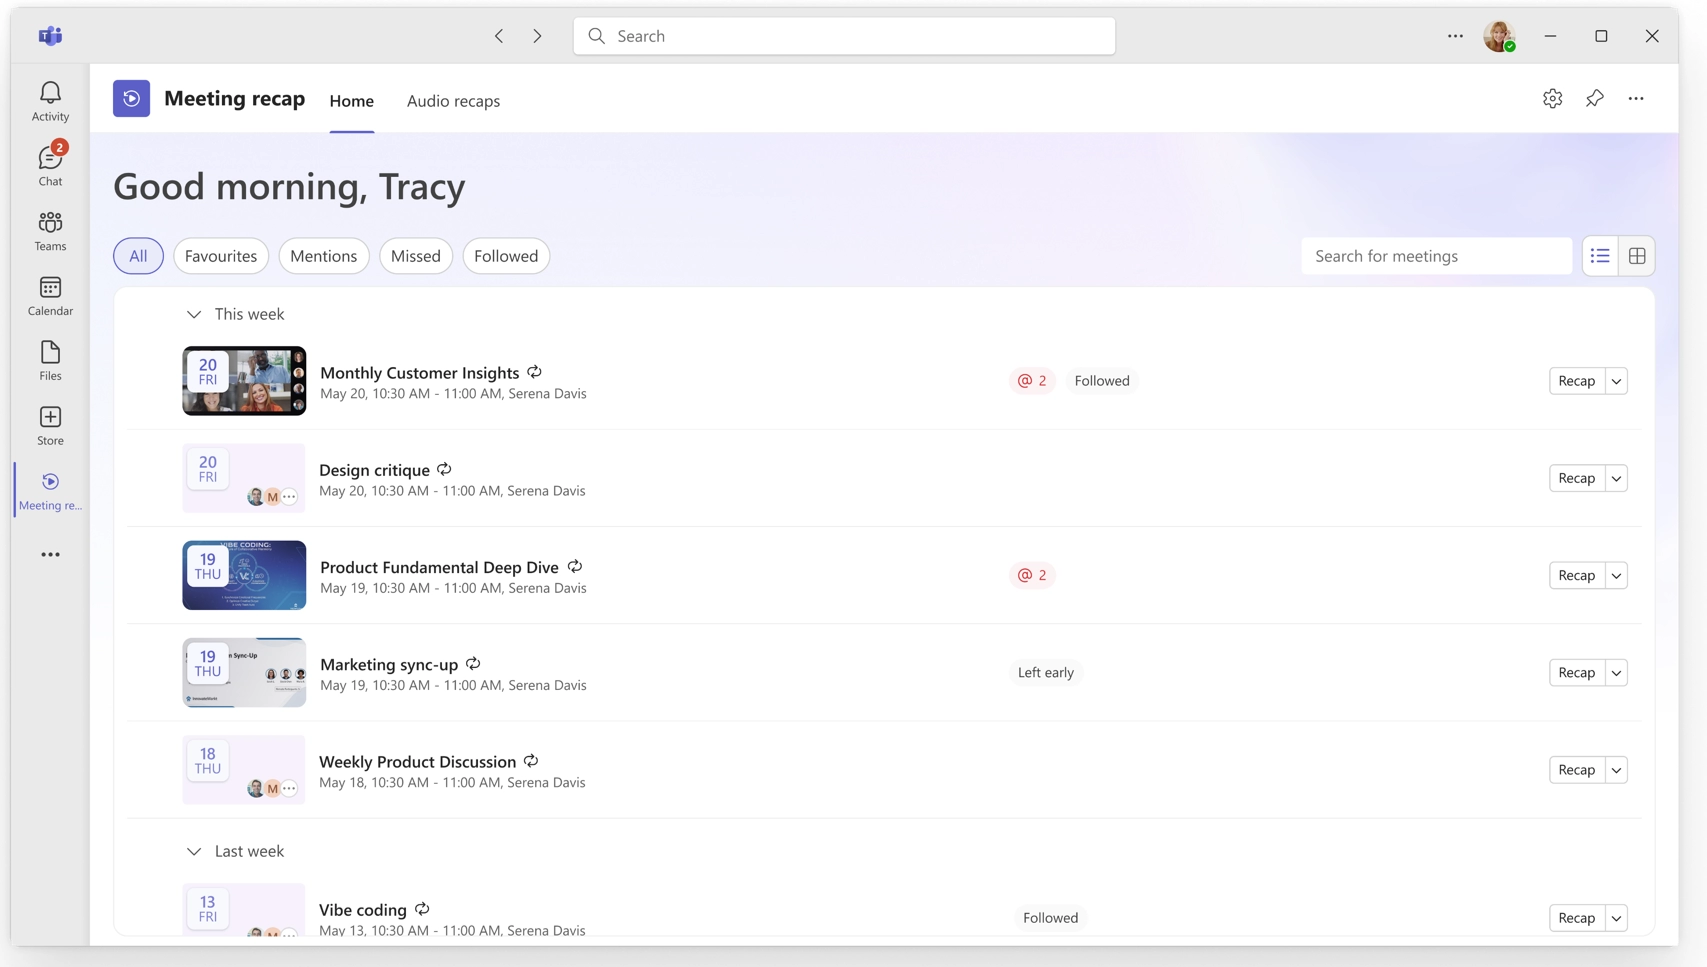1707x967 pixels.
Task: Open Tracy's profile avatar
Action: (1499, 36)
